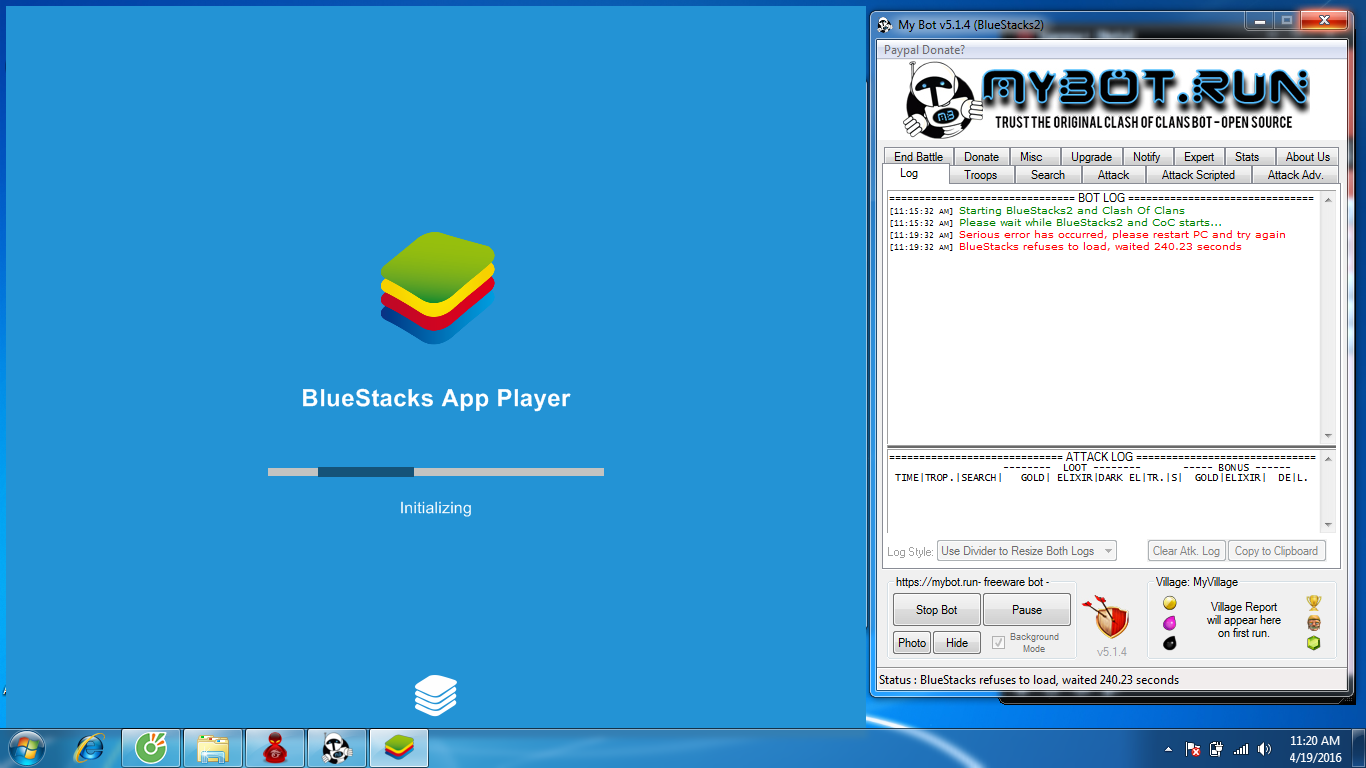Open the Windows Start menu orb
Screen dimensions: 1366x768
(28, 748)
